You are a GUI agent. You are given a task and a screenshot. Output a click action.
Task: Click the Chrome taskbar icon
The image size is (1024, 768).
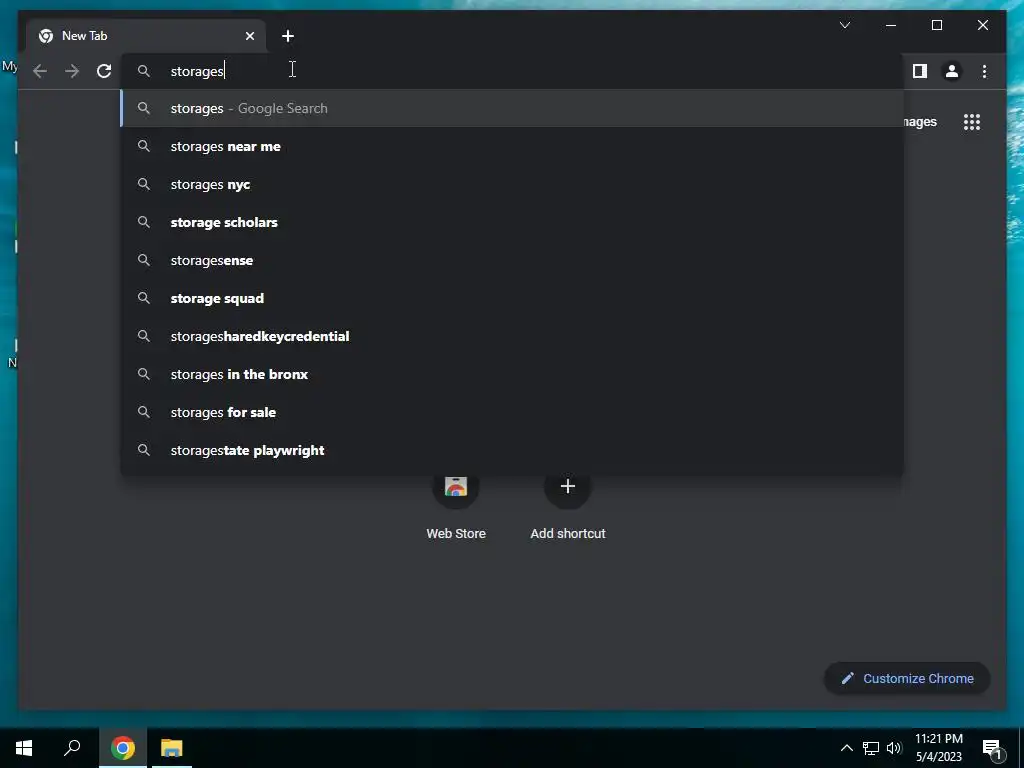[123, 748]
